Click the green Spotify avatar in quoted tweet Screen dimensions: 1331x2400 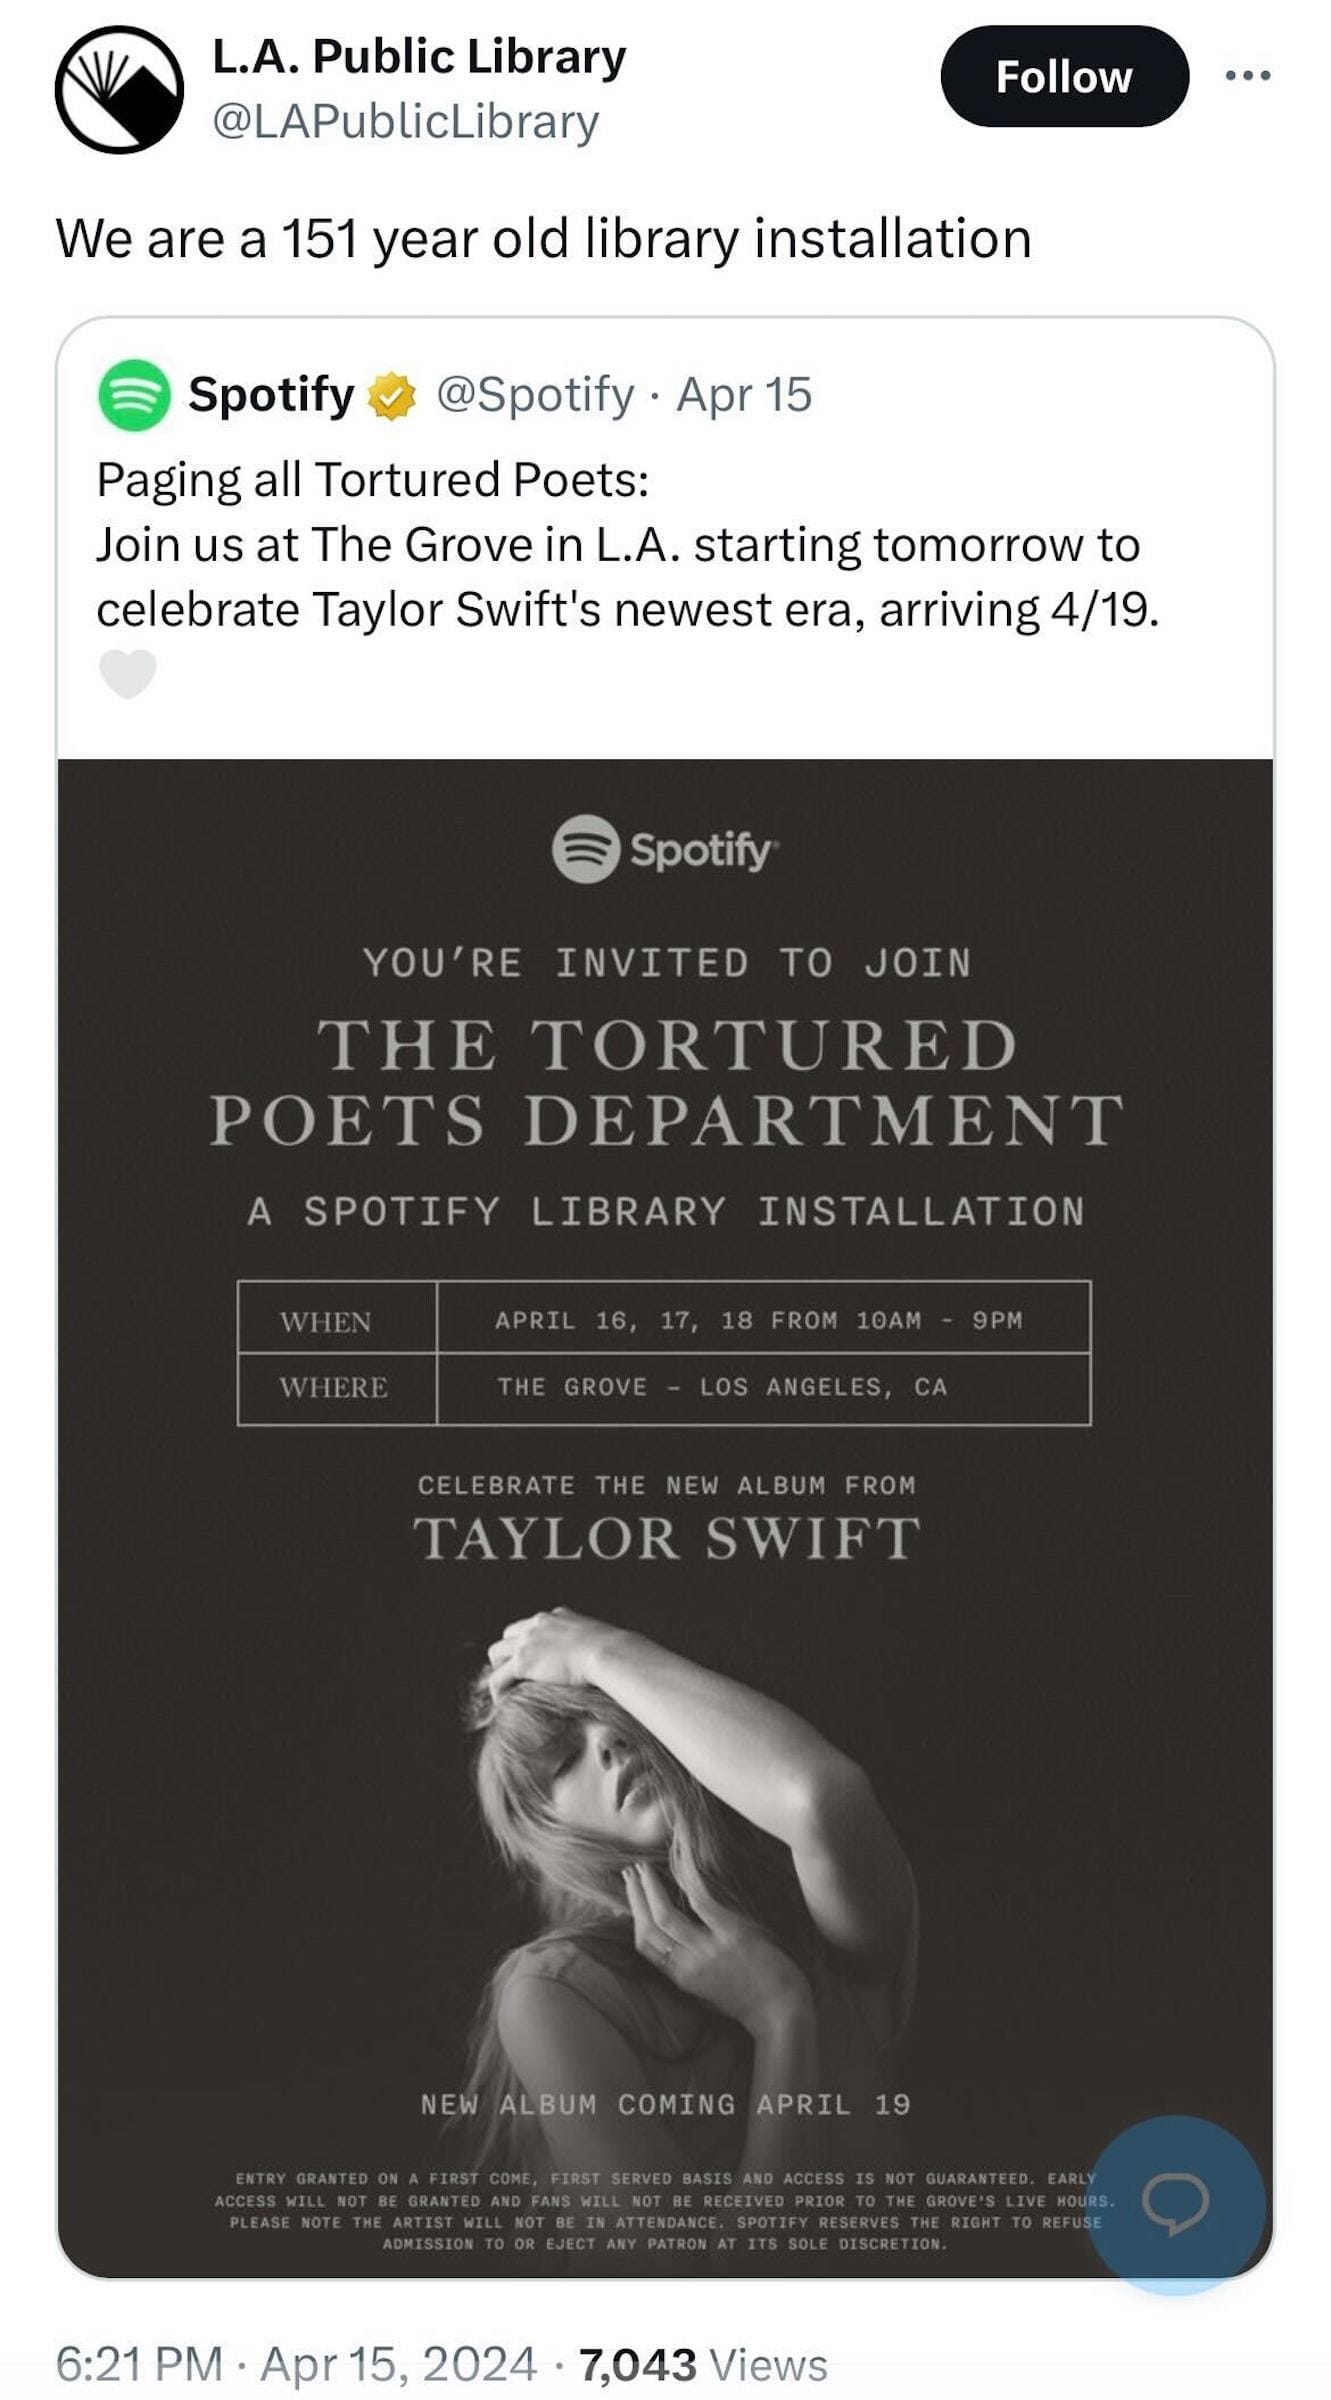(134, 395)
